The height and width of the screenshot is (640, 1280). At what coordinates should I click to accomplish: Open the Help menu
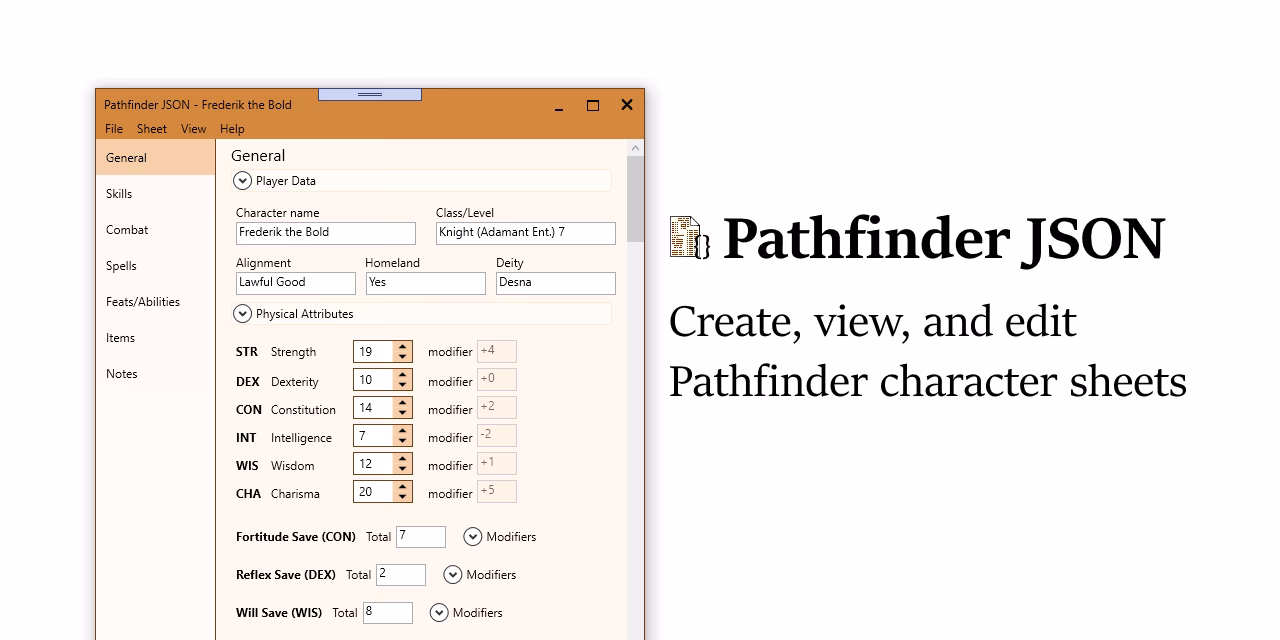(232, 129)
